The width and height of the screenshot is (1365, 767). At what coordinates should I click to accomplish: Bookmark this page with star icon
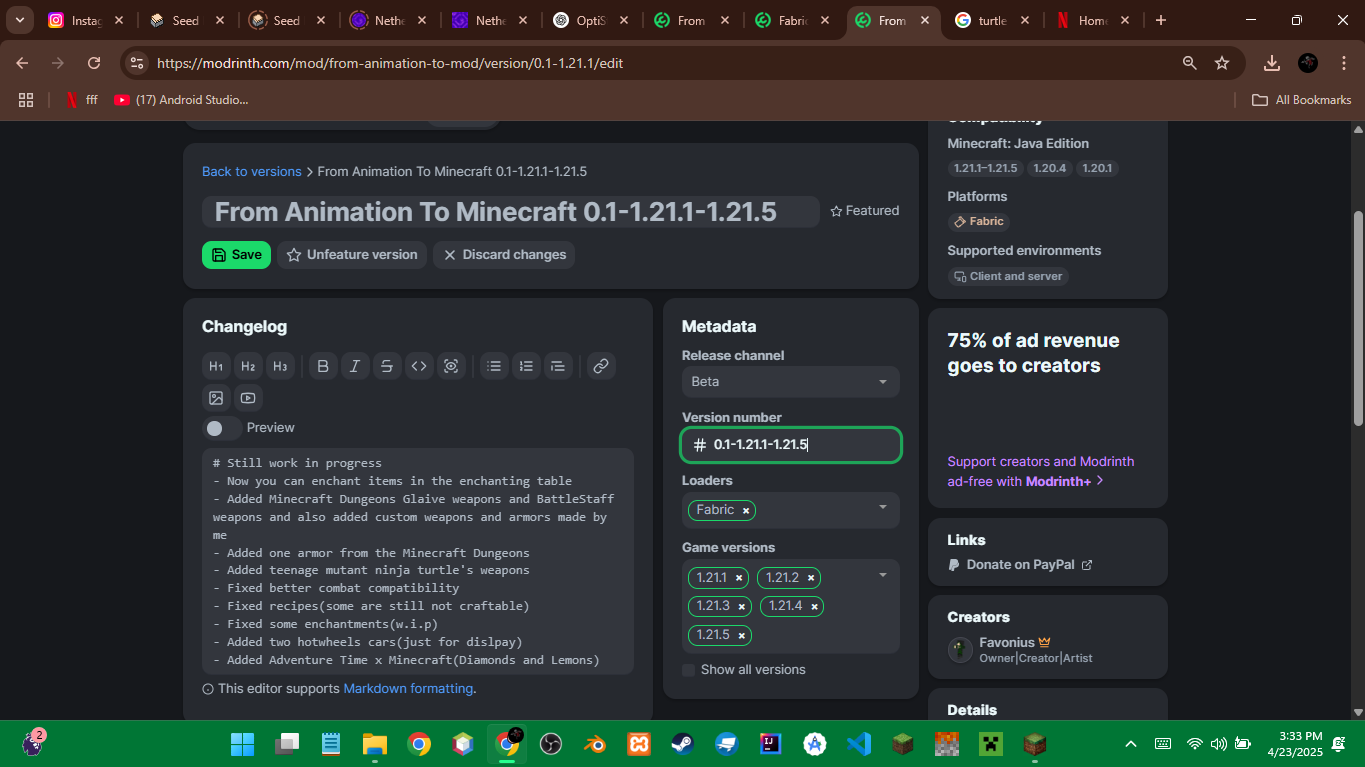1222,63
